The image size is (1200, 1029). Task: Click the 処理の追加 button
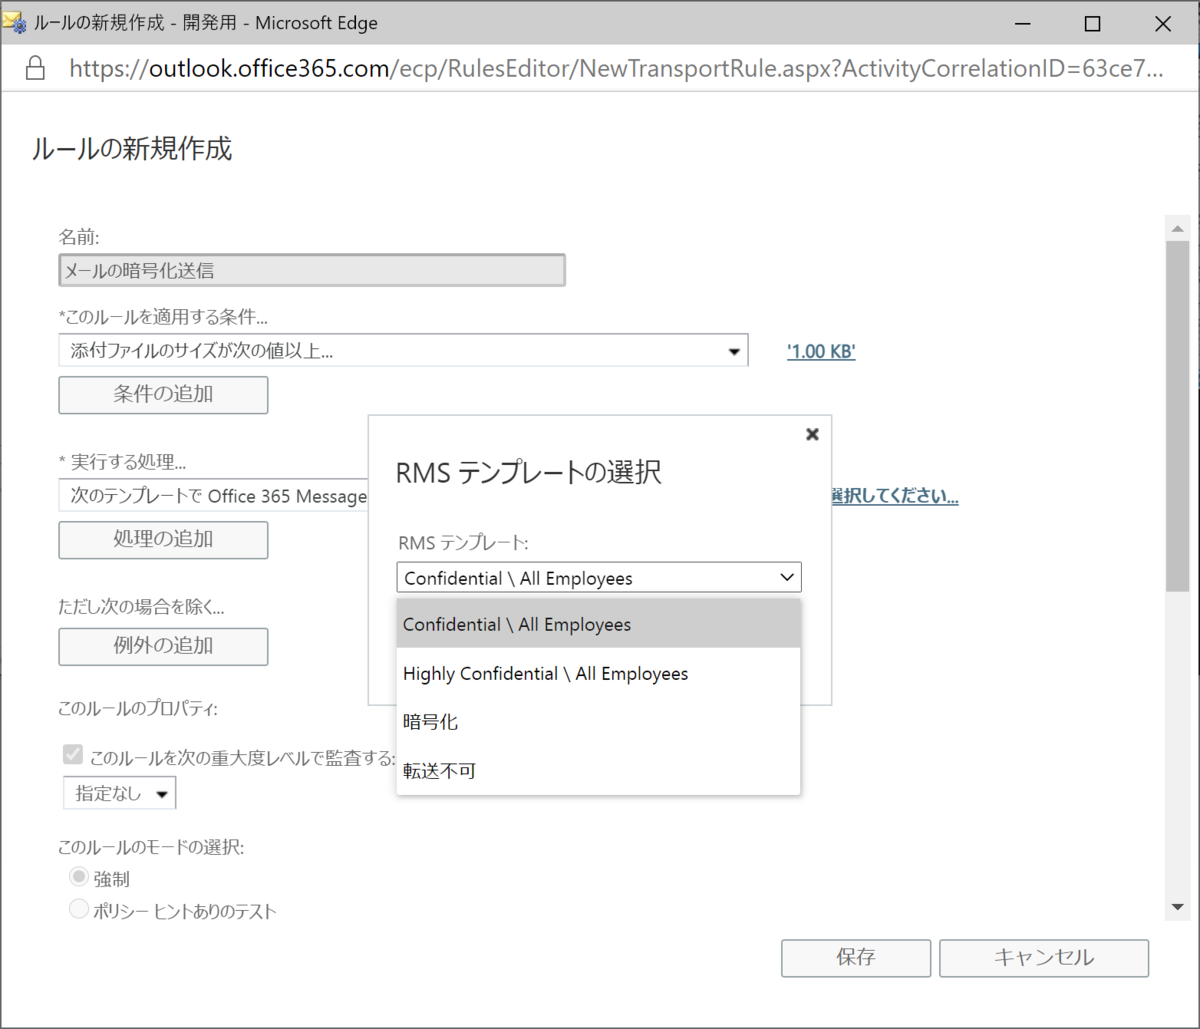click(x=163, y=539)
